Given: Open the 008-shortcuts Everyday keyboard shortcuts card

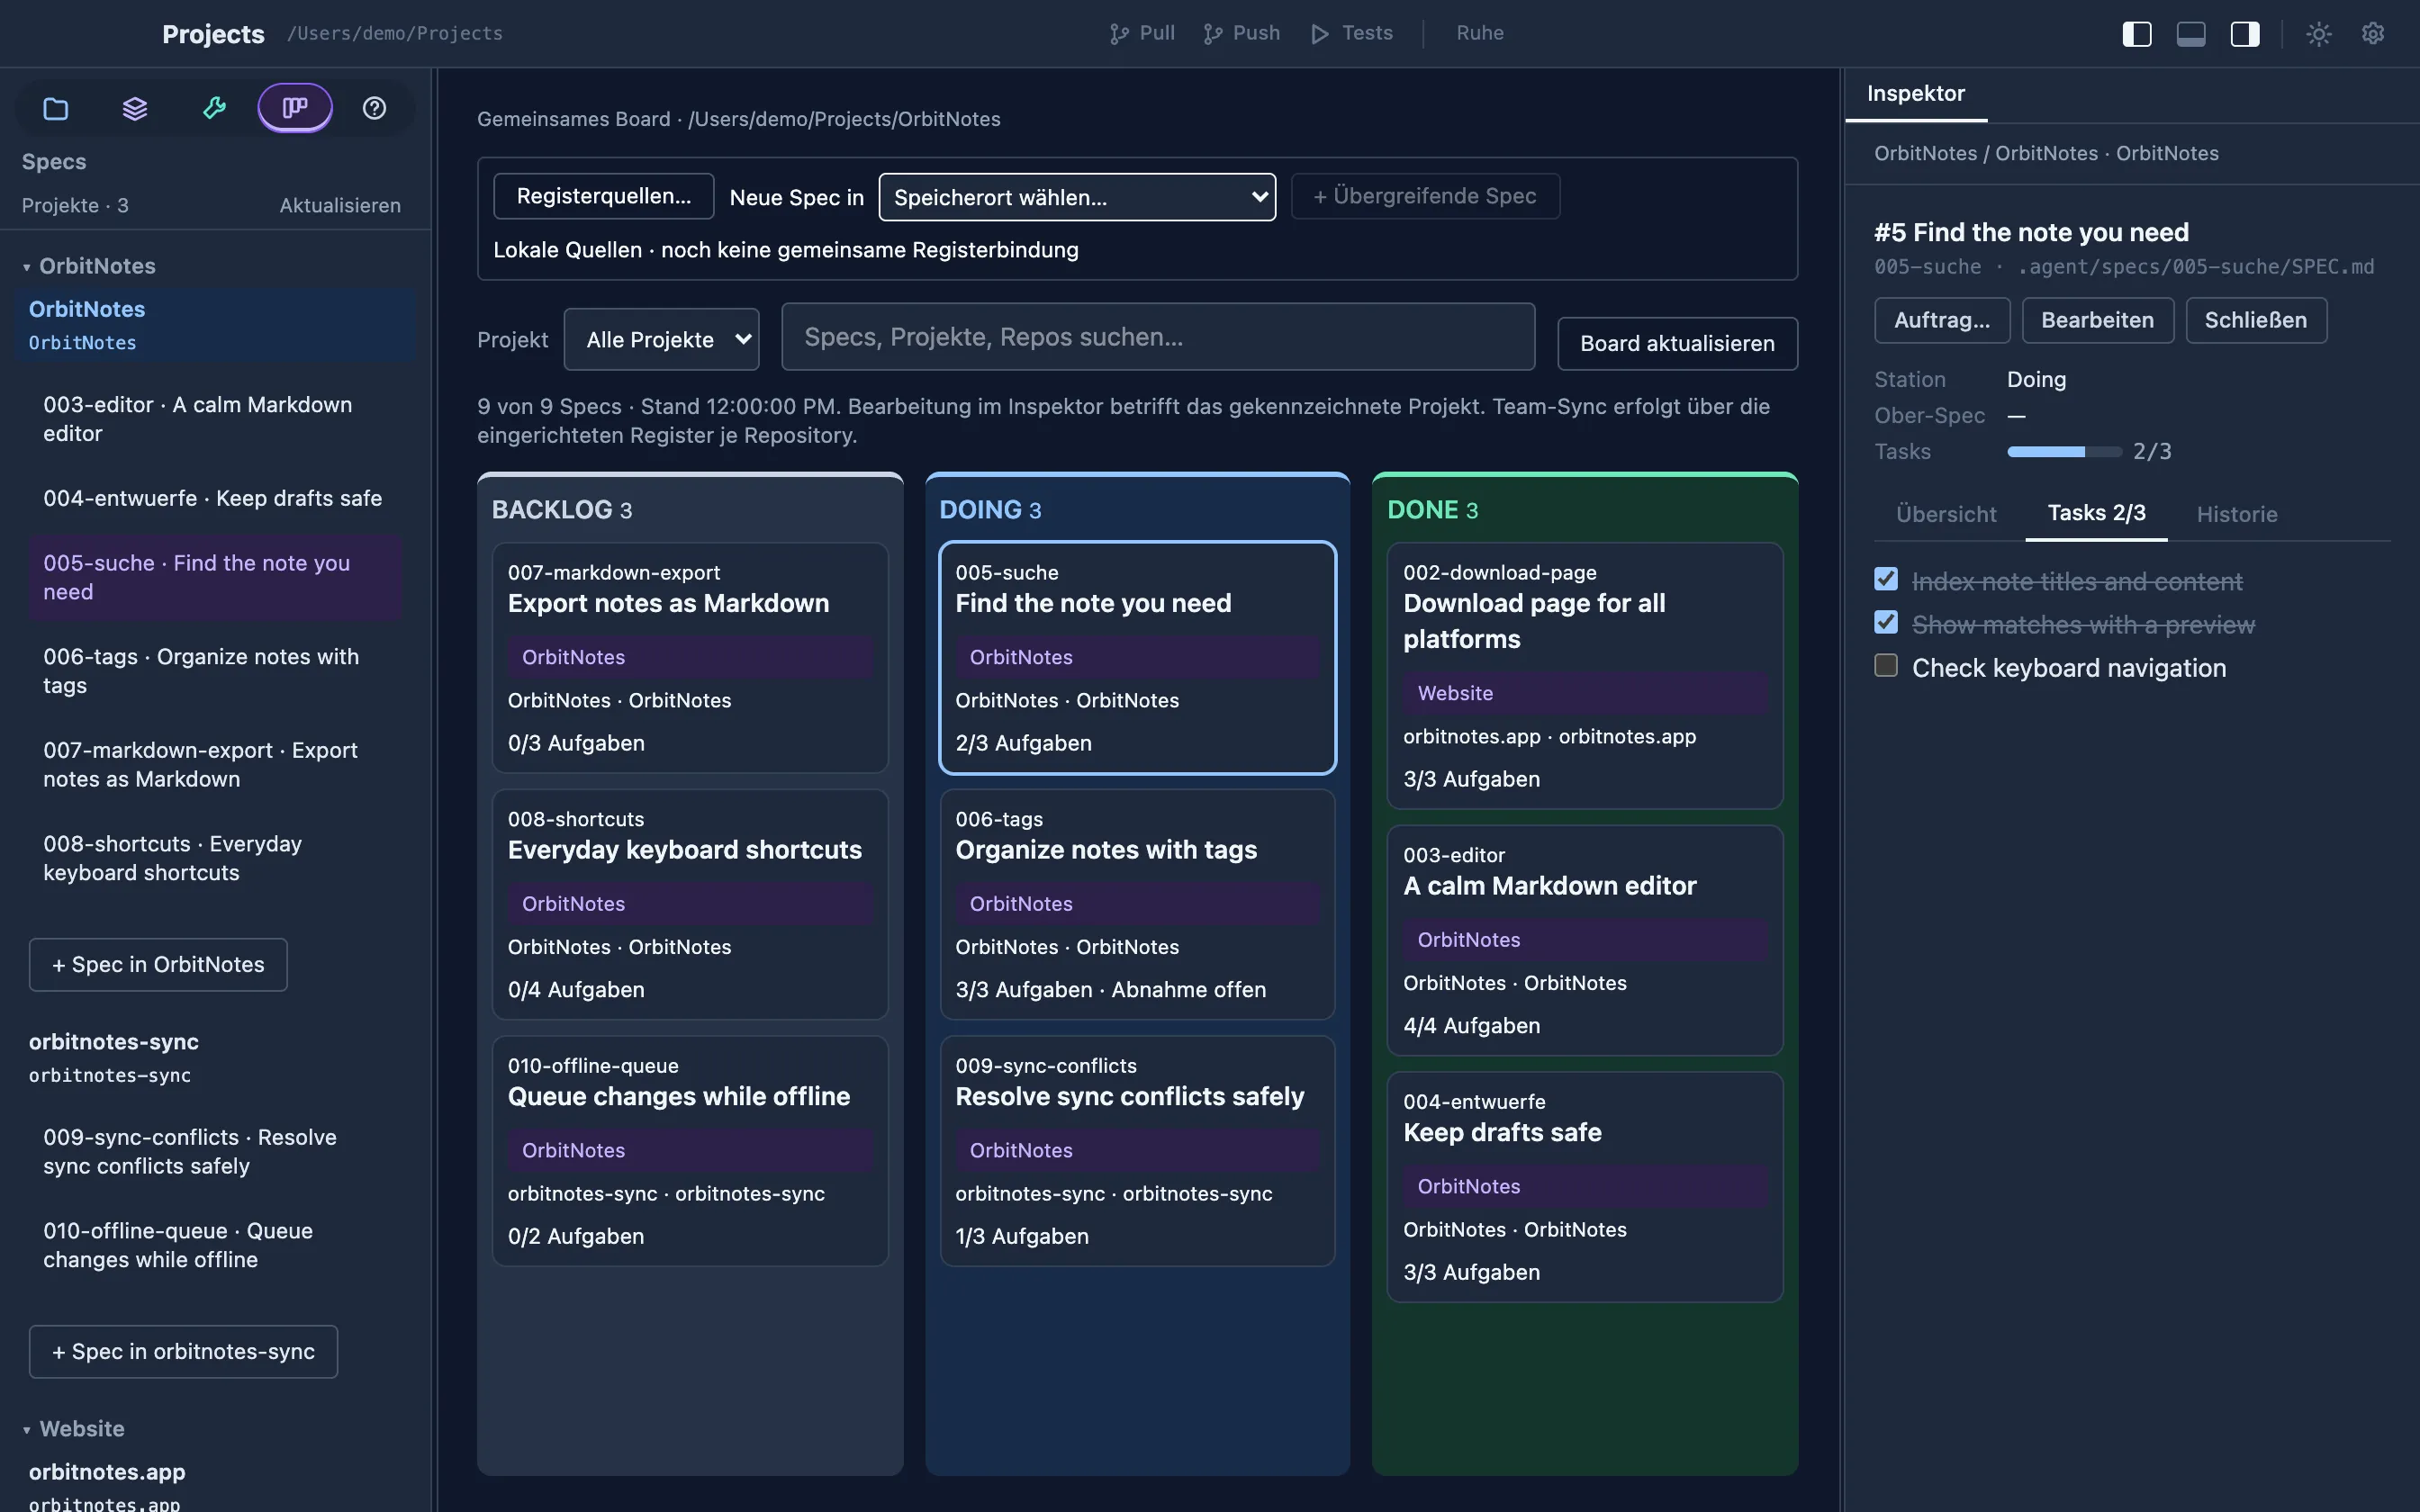Looking at the screenshot, I should coord(690,904).
